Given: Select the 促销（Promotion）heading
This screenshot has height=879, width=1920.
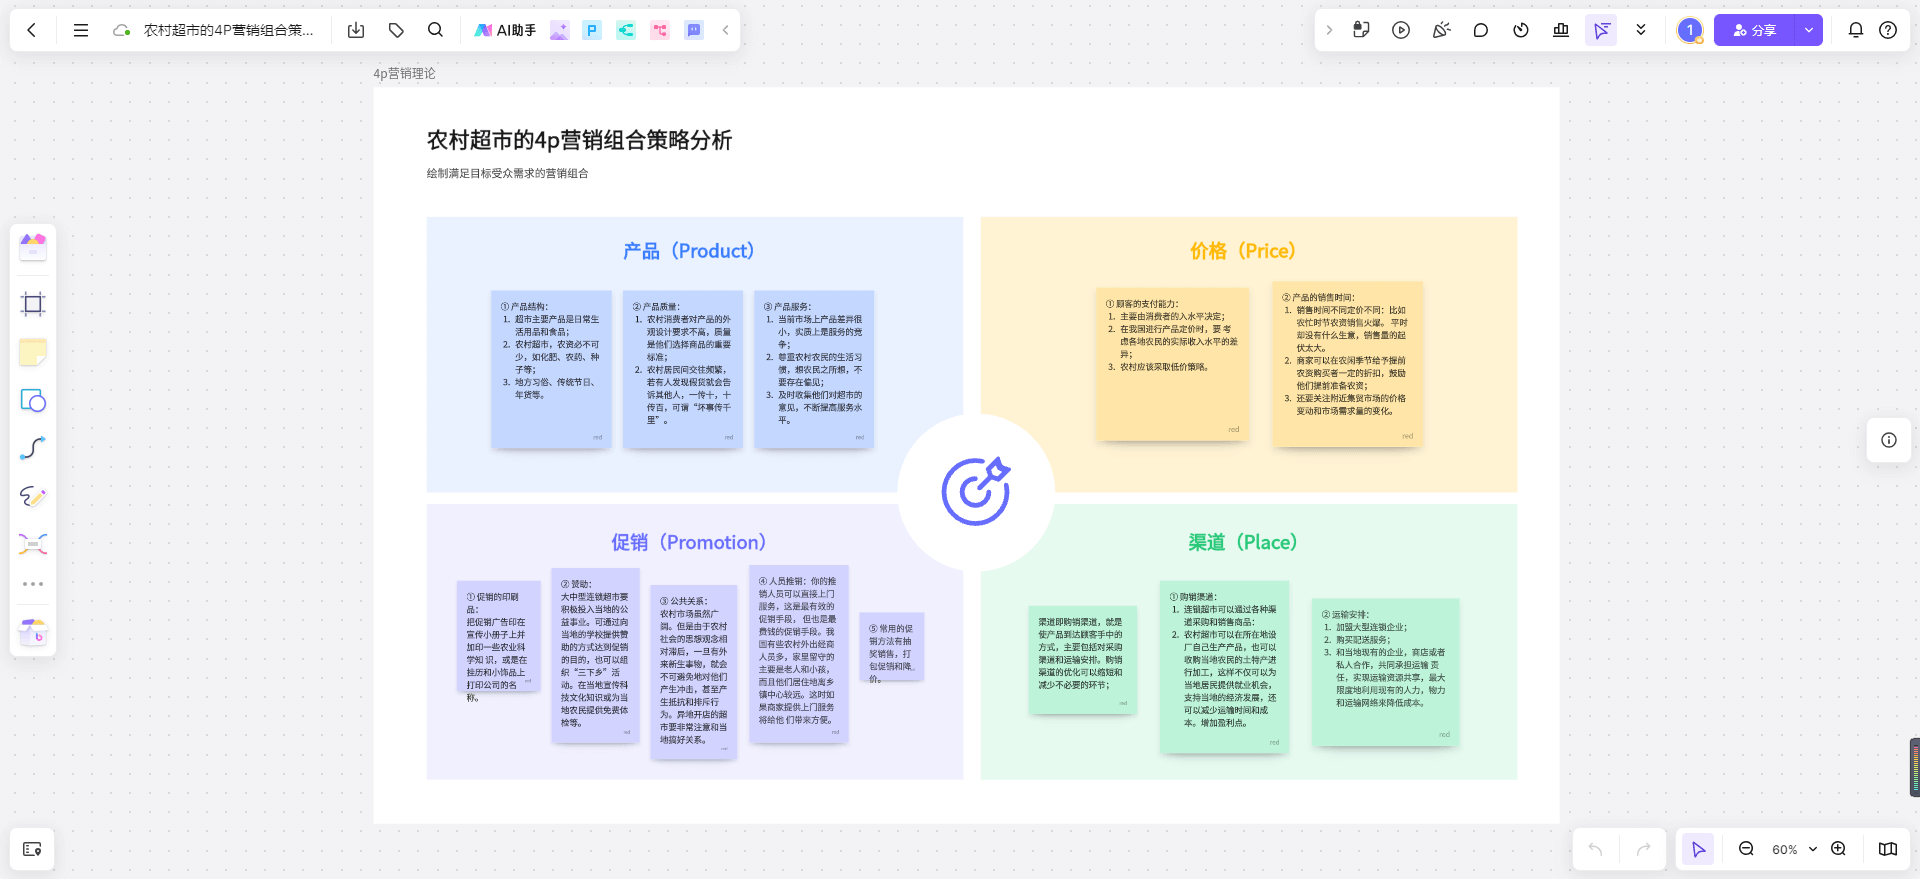Looking at the screenshot, I should click(x=689, y=542).
